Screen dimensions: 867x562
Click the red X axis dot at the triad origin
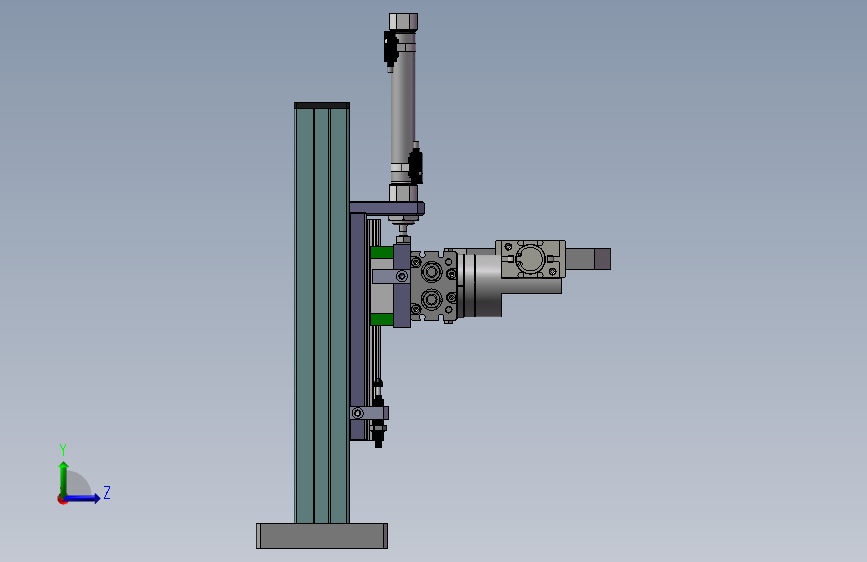click(62, 500)
